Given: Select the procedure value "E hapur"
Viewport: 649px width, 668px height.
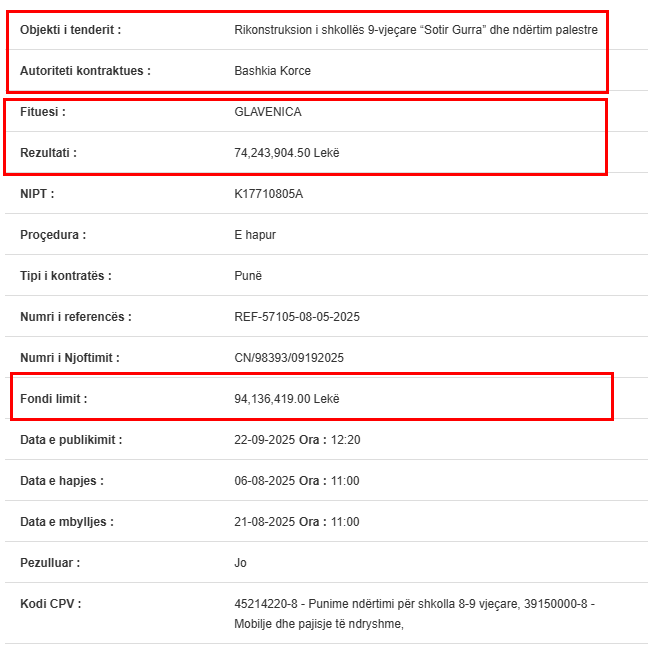Looking at the screenshot, I should pyautogui.click(x=254, y=235).
